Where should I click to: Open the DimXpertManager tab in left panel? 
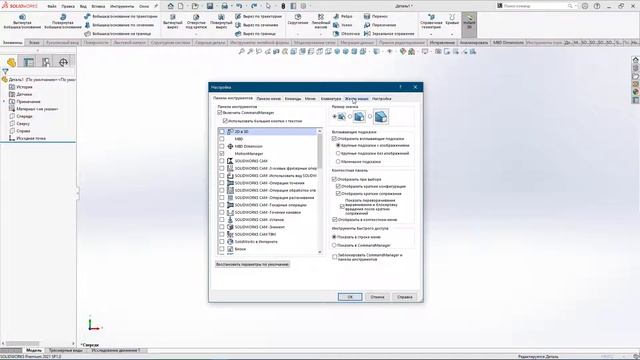coord(63,62)
